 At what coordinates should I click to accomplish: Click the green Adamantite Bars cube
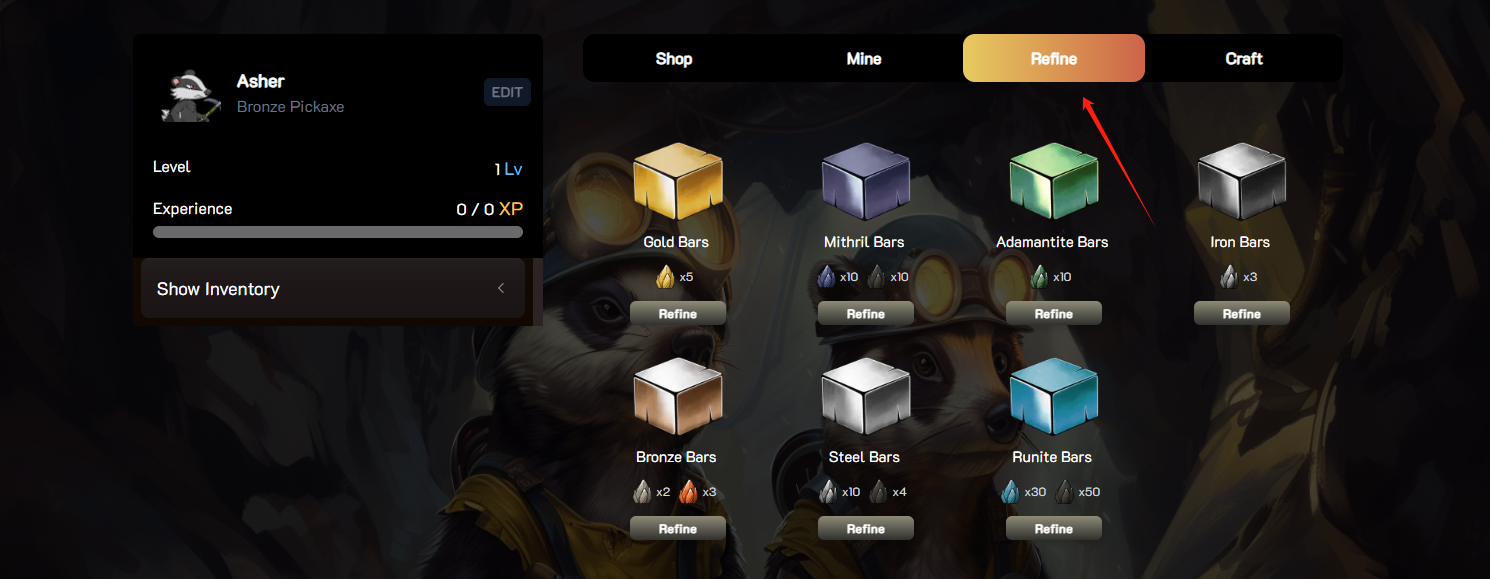click(1054, 184)
